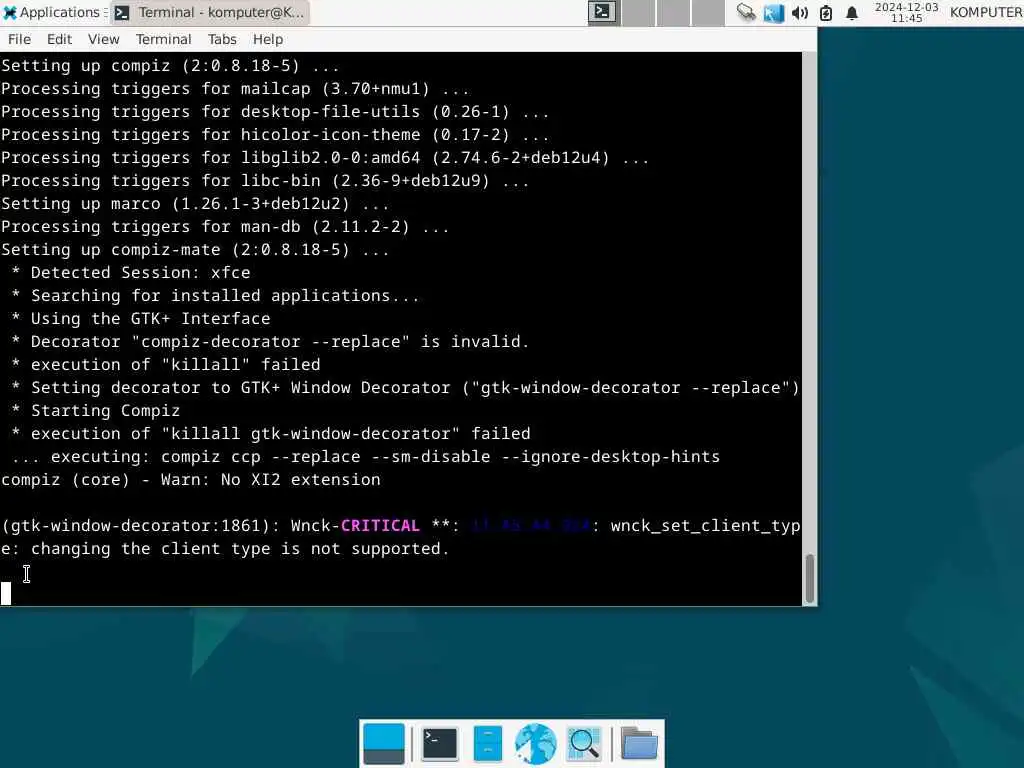This screenshot has width=1024, height=768.
Task: Open home folder icon in dock
Action: point(639,744)
